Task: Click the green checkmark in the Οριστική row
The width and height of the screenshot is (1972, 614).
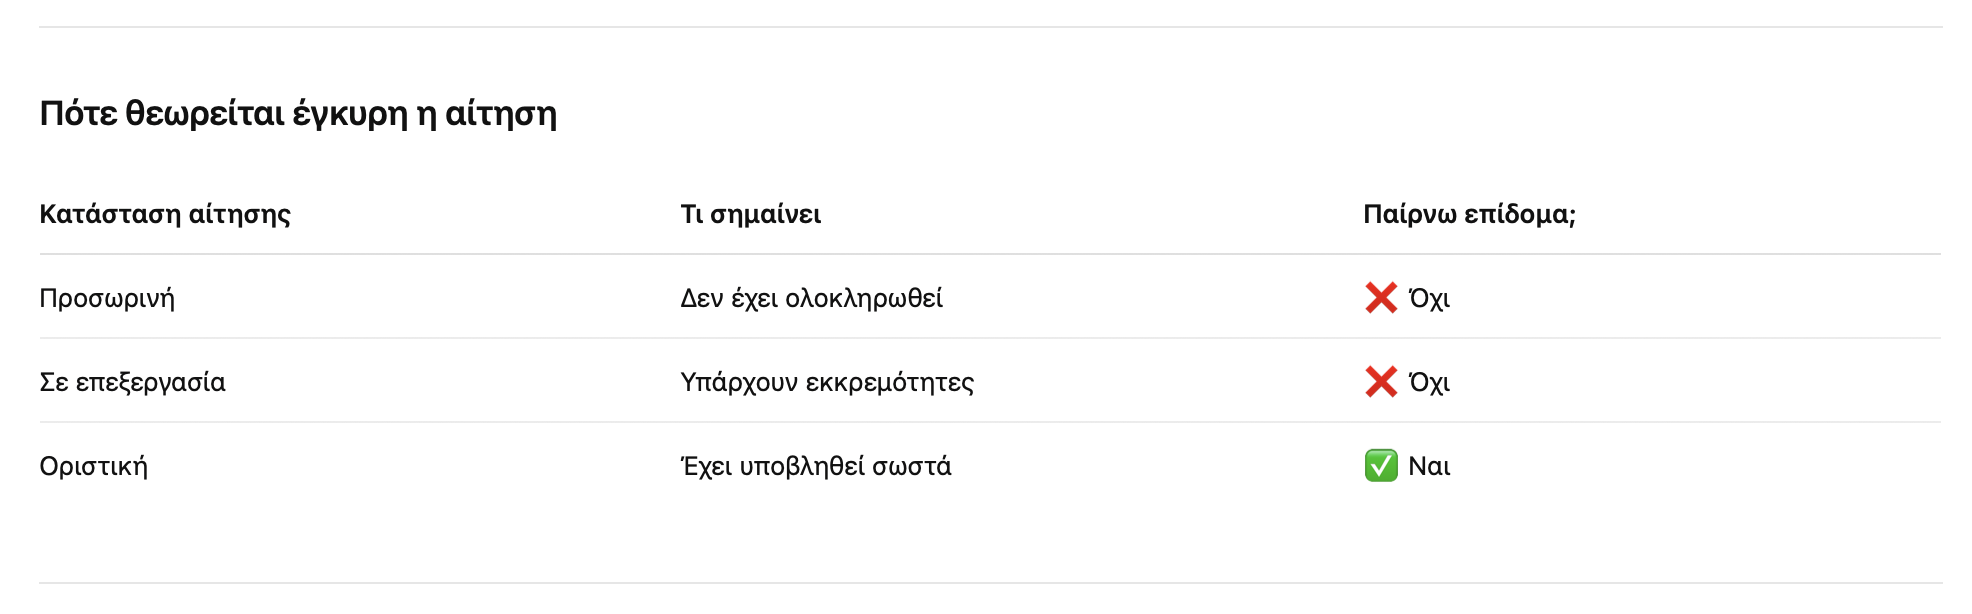Action: pos(1380,466)
